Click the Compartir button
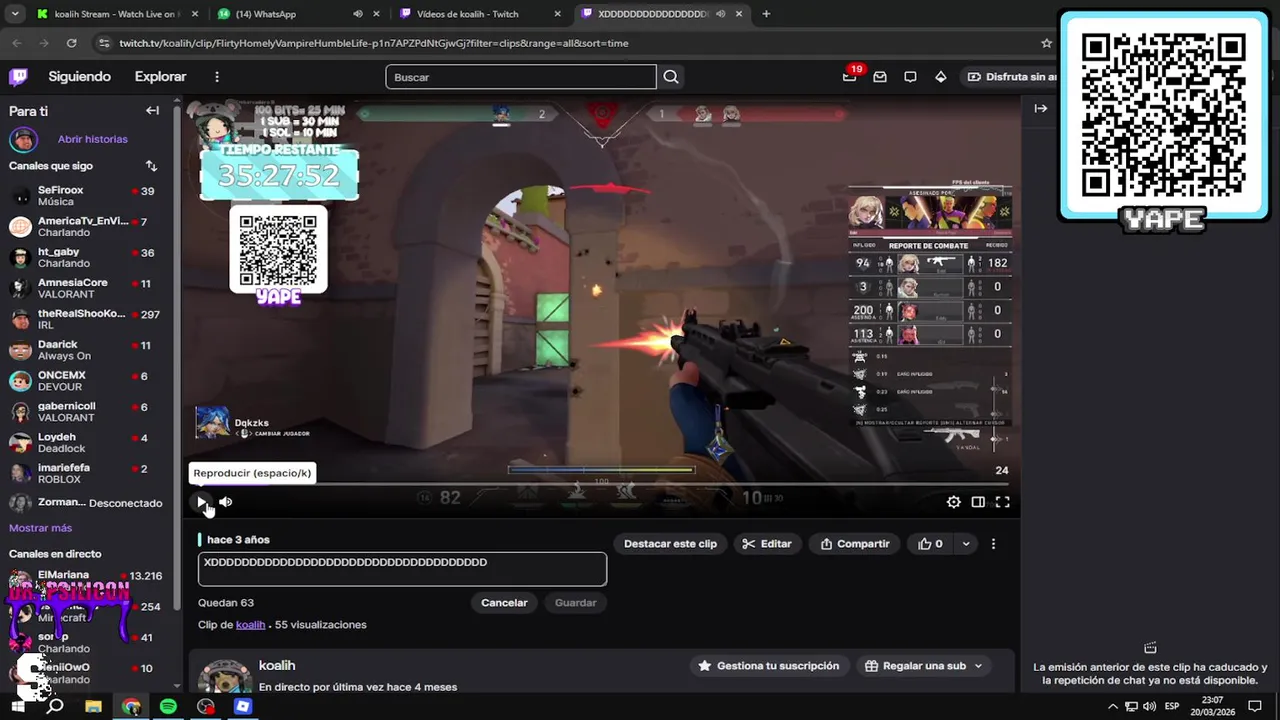 click(854, 544)
